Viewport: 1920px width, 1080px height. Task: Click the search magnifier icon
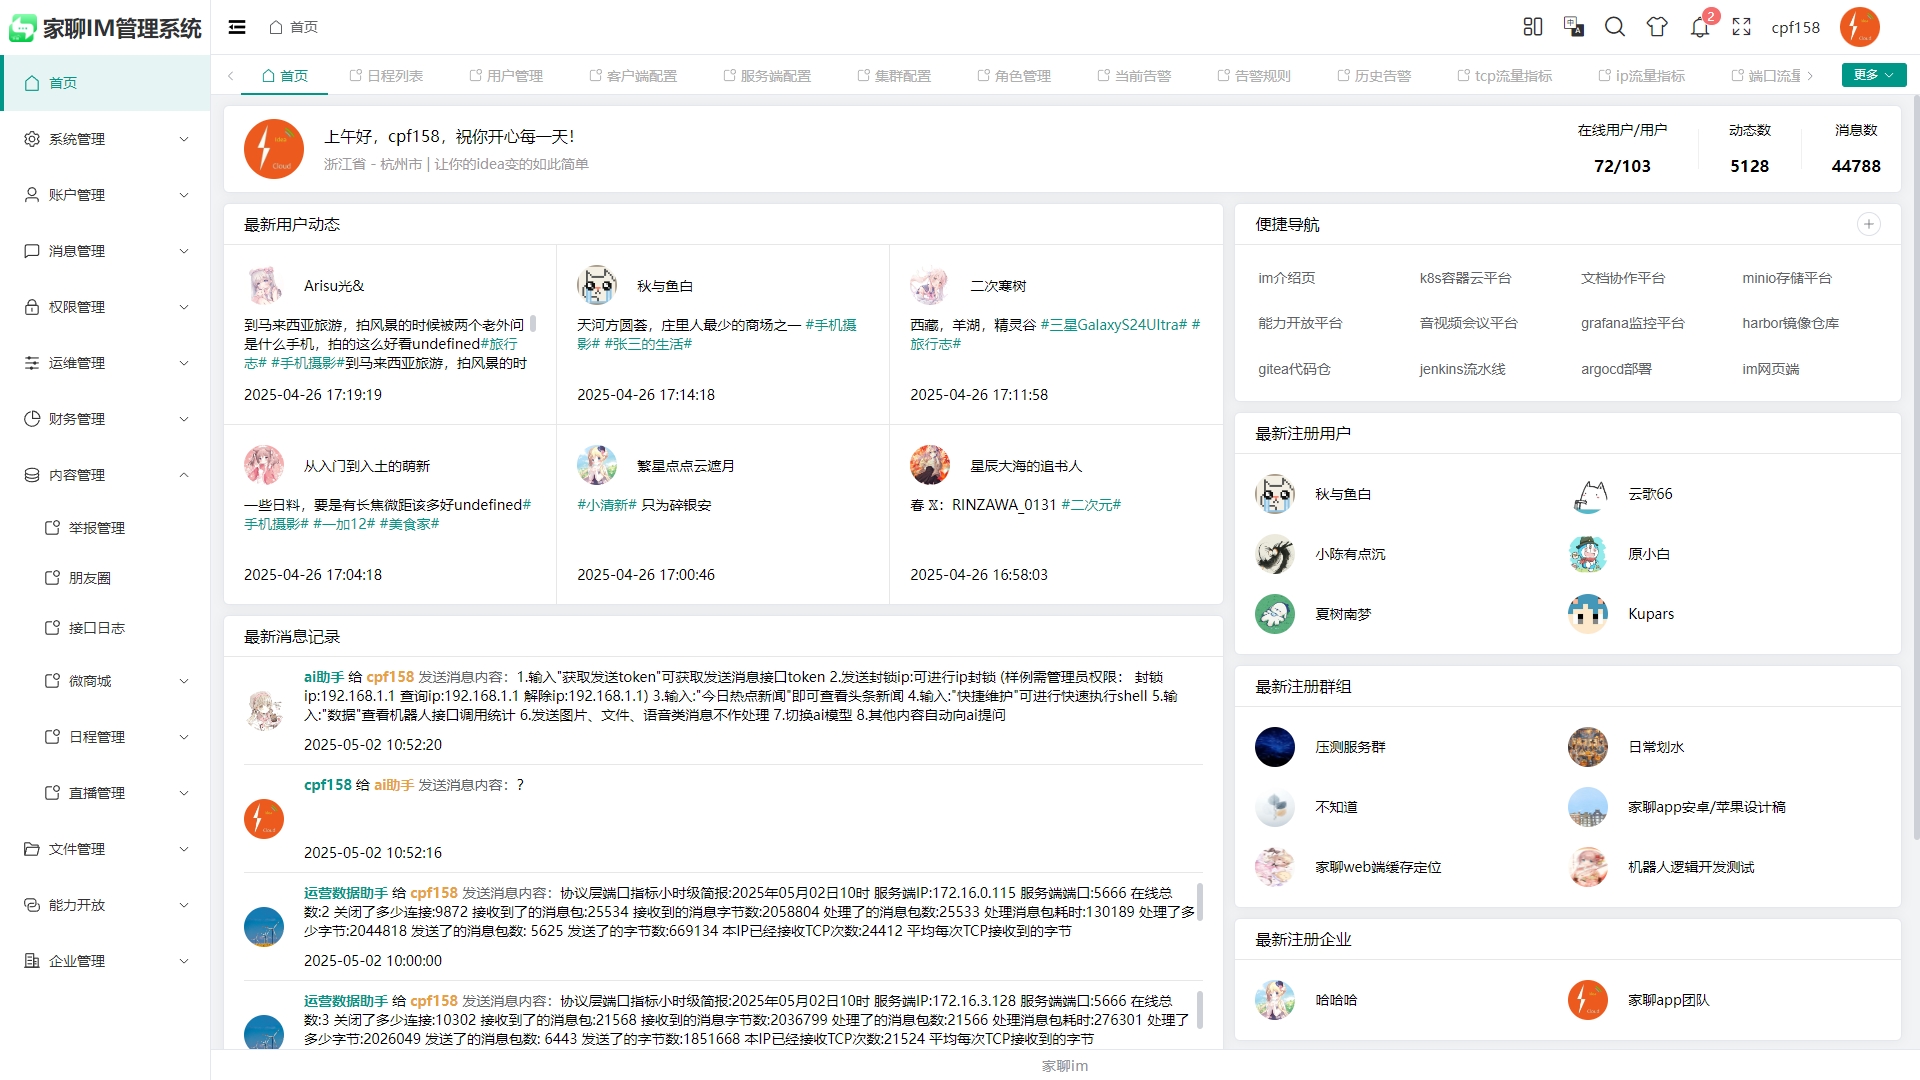(1614, 27)
